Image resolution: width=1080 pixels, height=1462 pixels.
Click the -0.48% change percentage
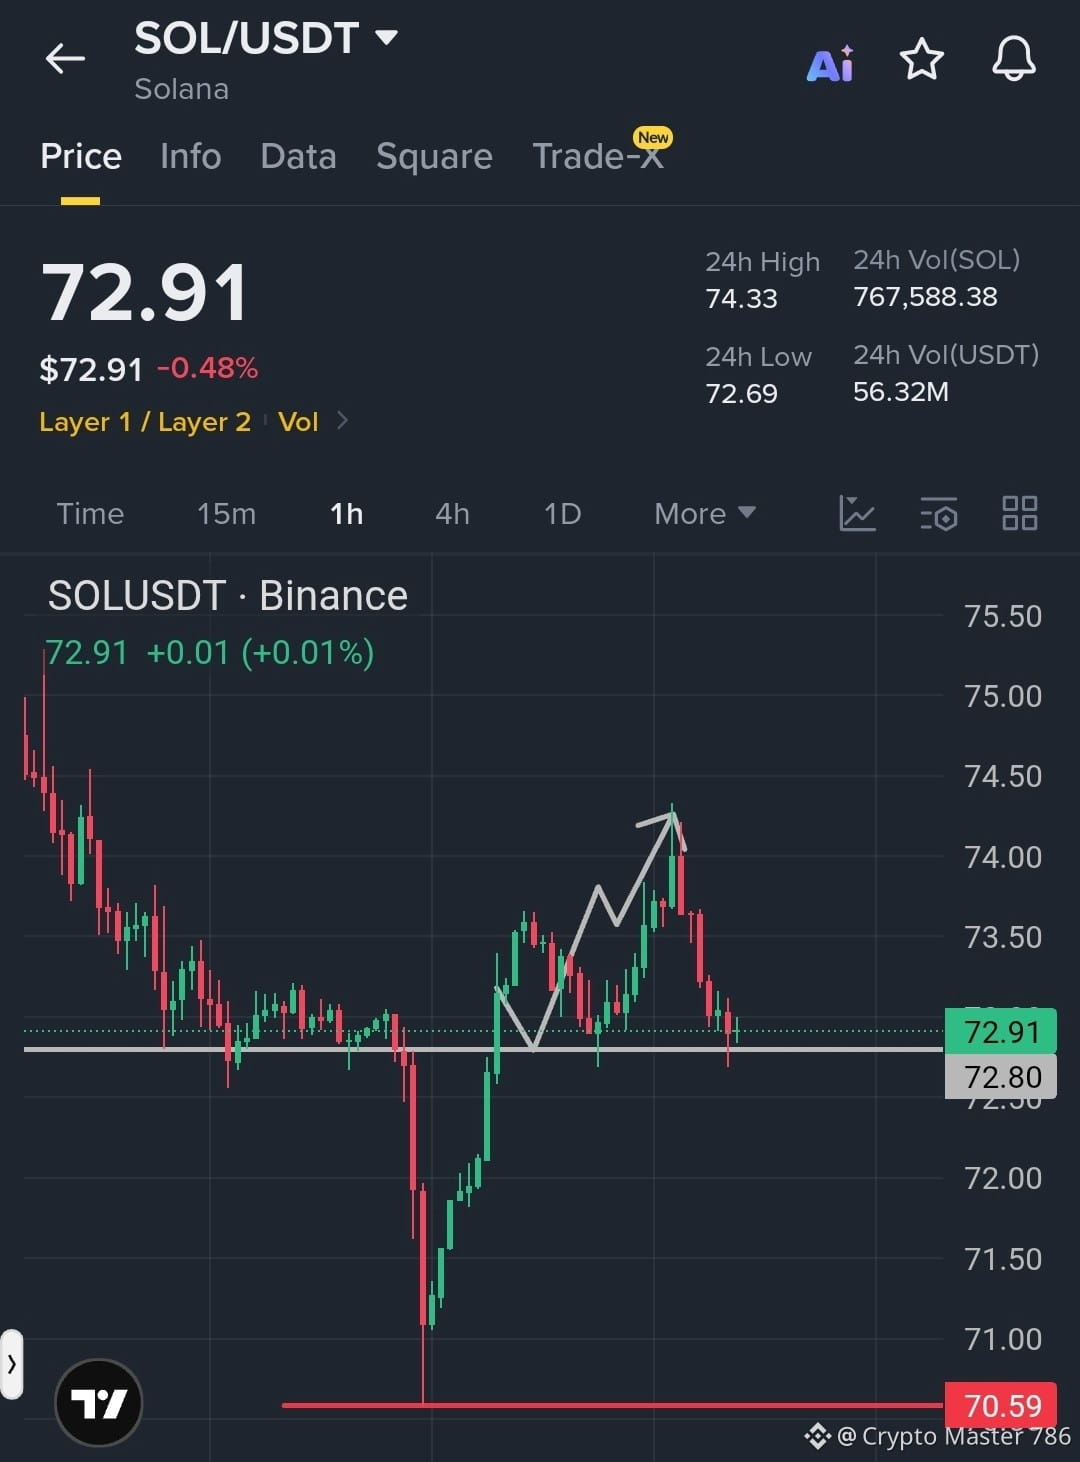pos(207,368)
